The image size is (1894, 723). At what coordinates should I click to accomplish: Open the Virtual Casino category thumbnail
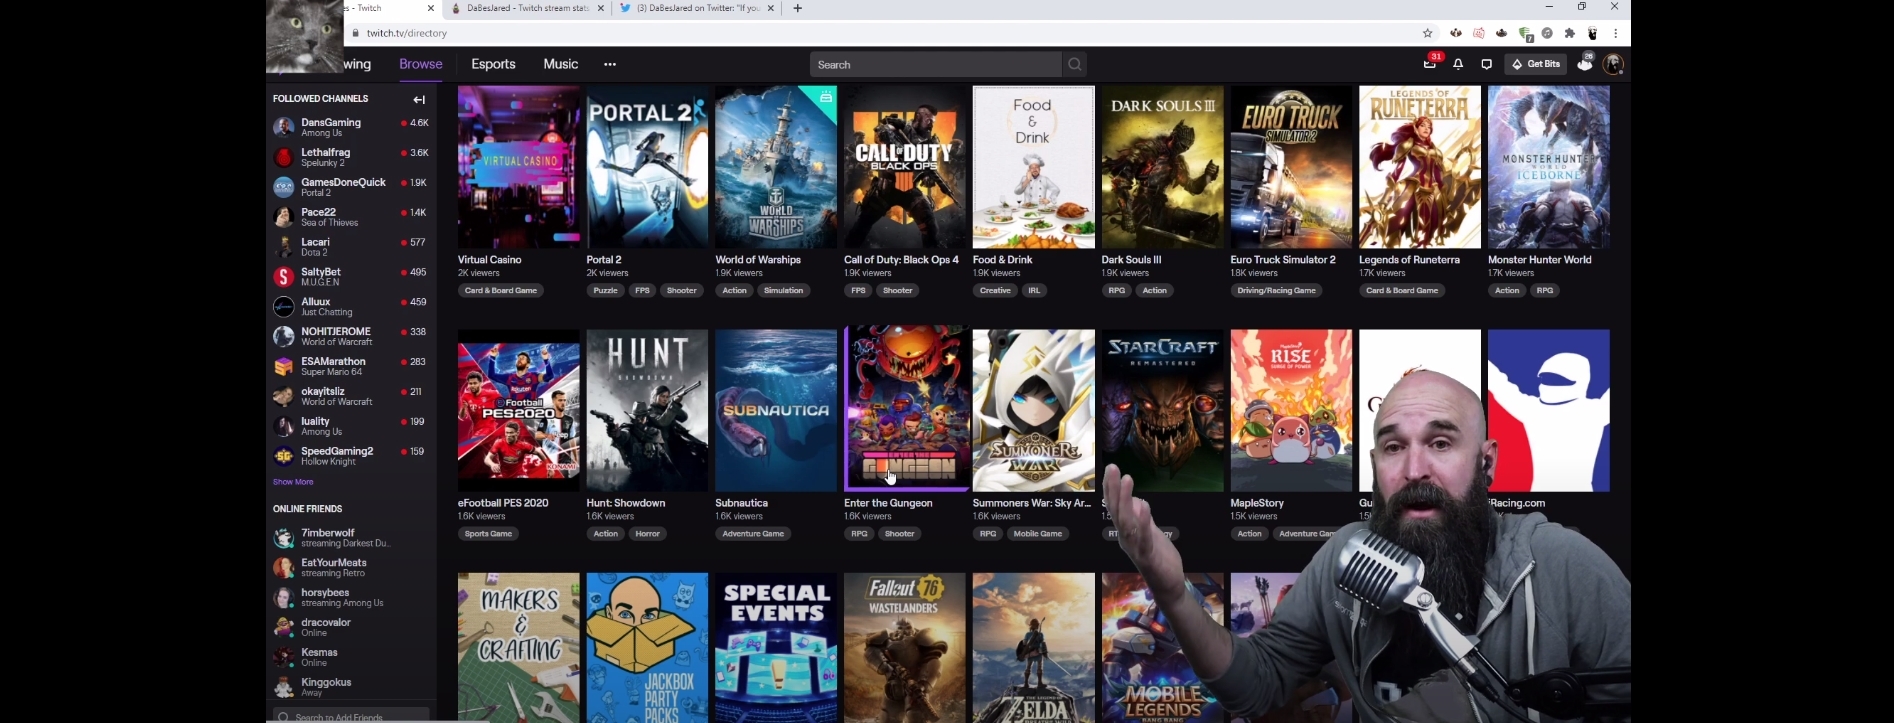pyautogui.click(x=518, y=167)
